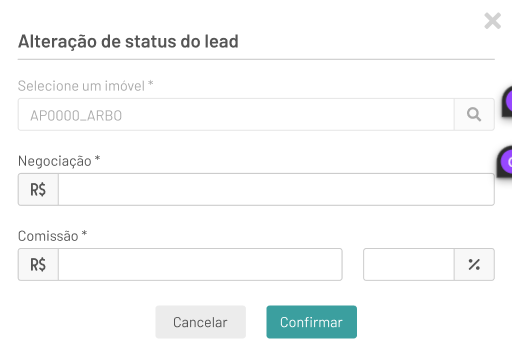Screen dimensions: 512x360
Task: Click the Negociação field label
Action: [x=55, y=161]
